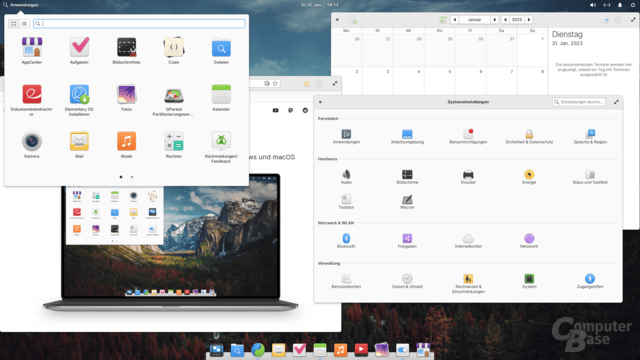Open Musik app from the dock
Screen dimensions: 640x360
pyautogui.click(x=340, y=349)
